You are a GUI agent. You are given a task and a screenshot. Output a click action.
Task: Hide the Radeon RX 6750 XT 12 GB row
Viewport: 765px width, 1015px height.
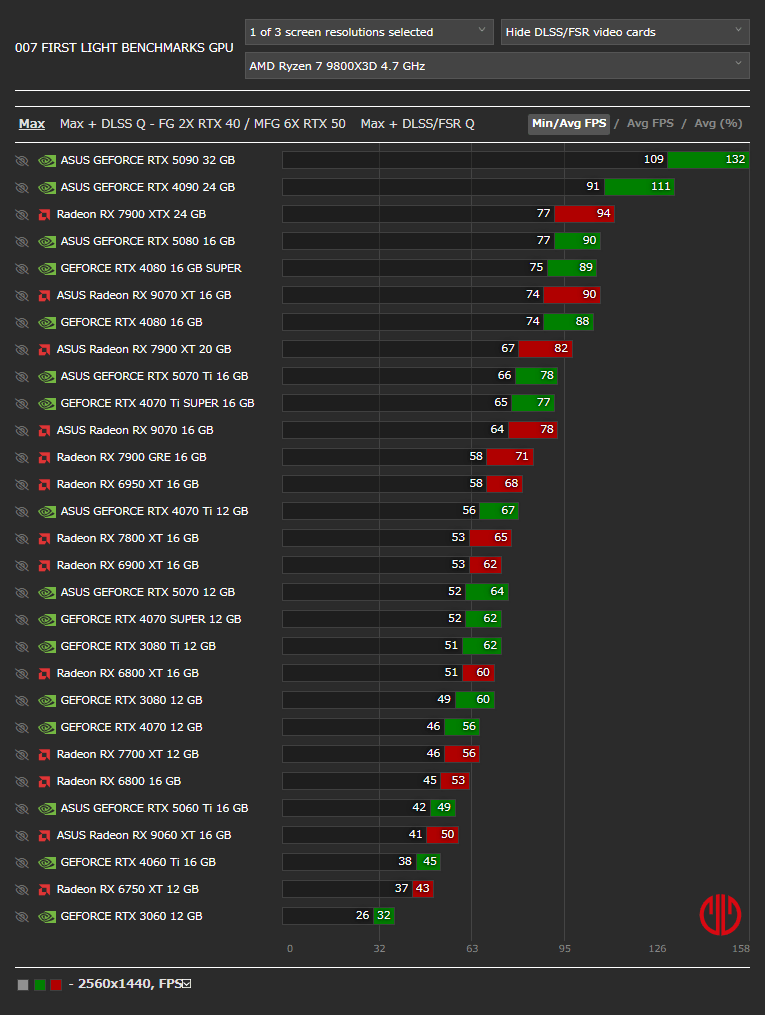pos(22,890)
